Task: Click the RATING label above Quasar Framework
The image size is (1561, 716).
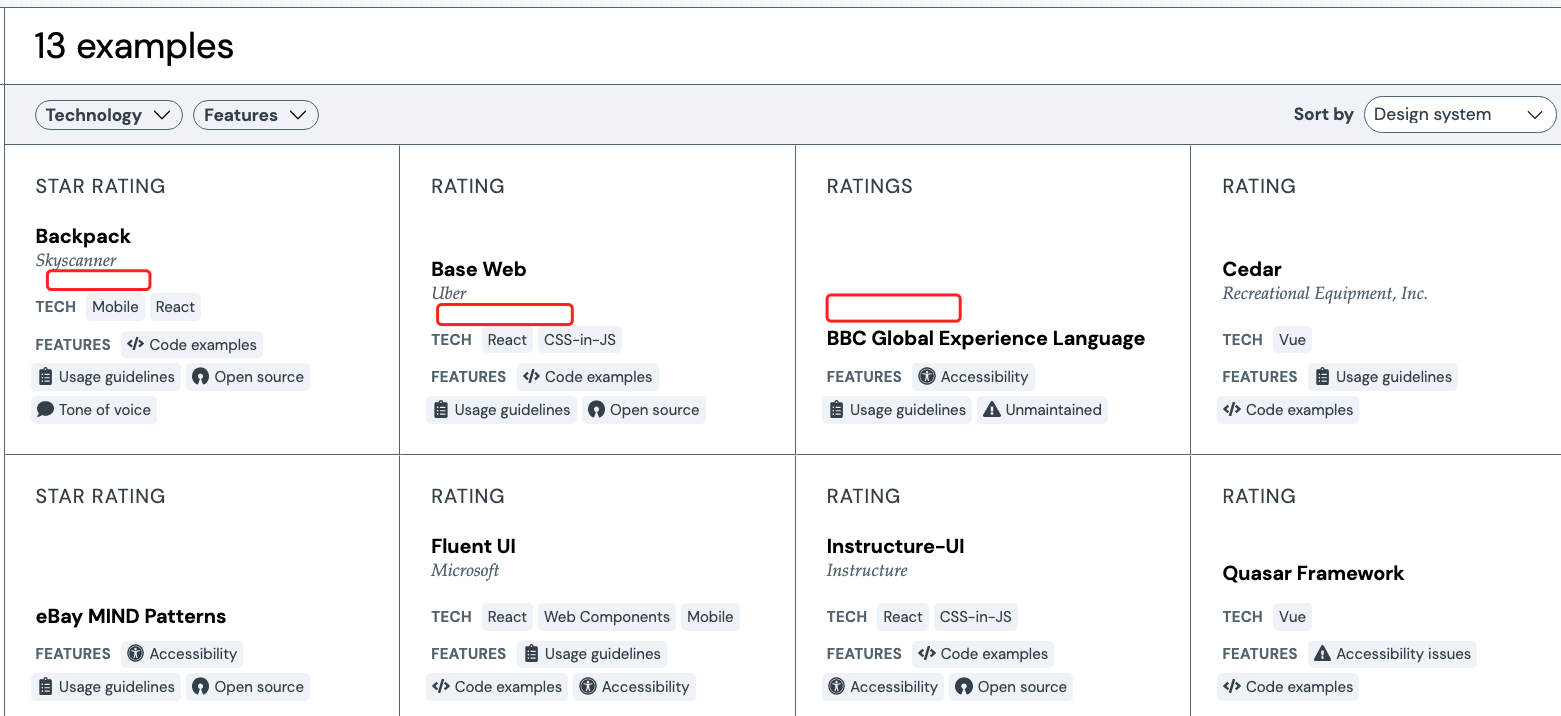Action: [1259, 496]
